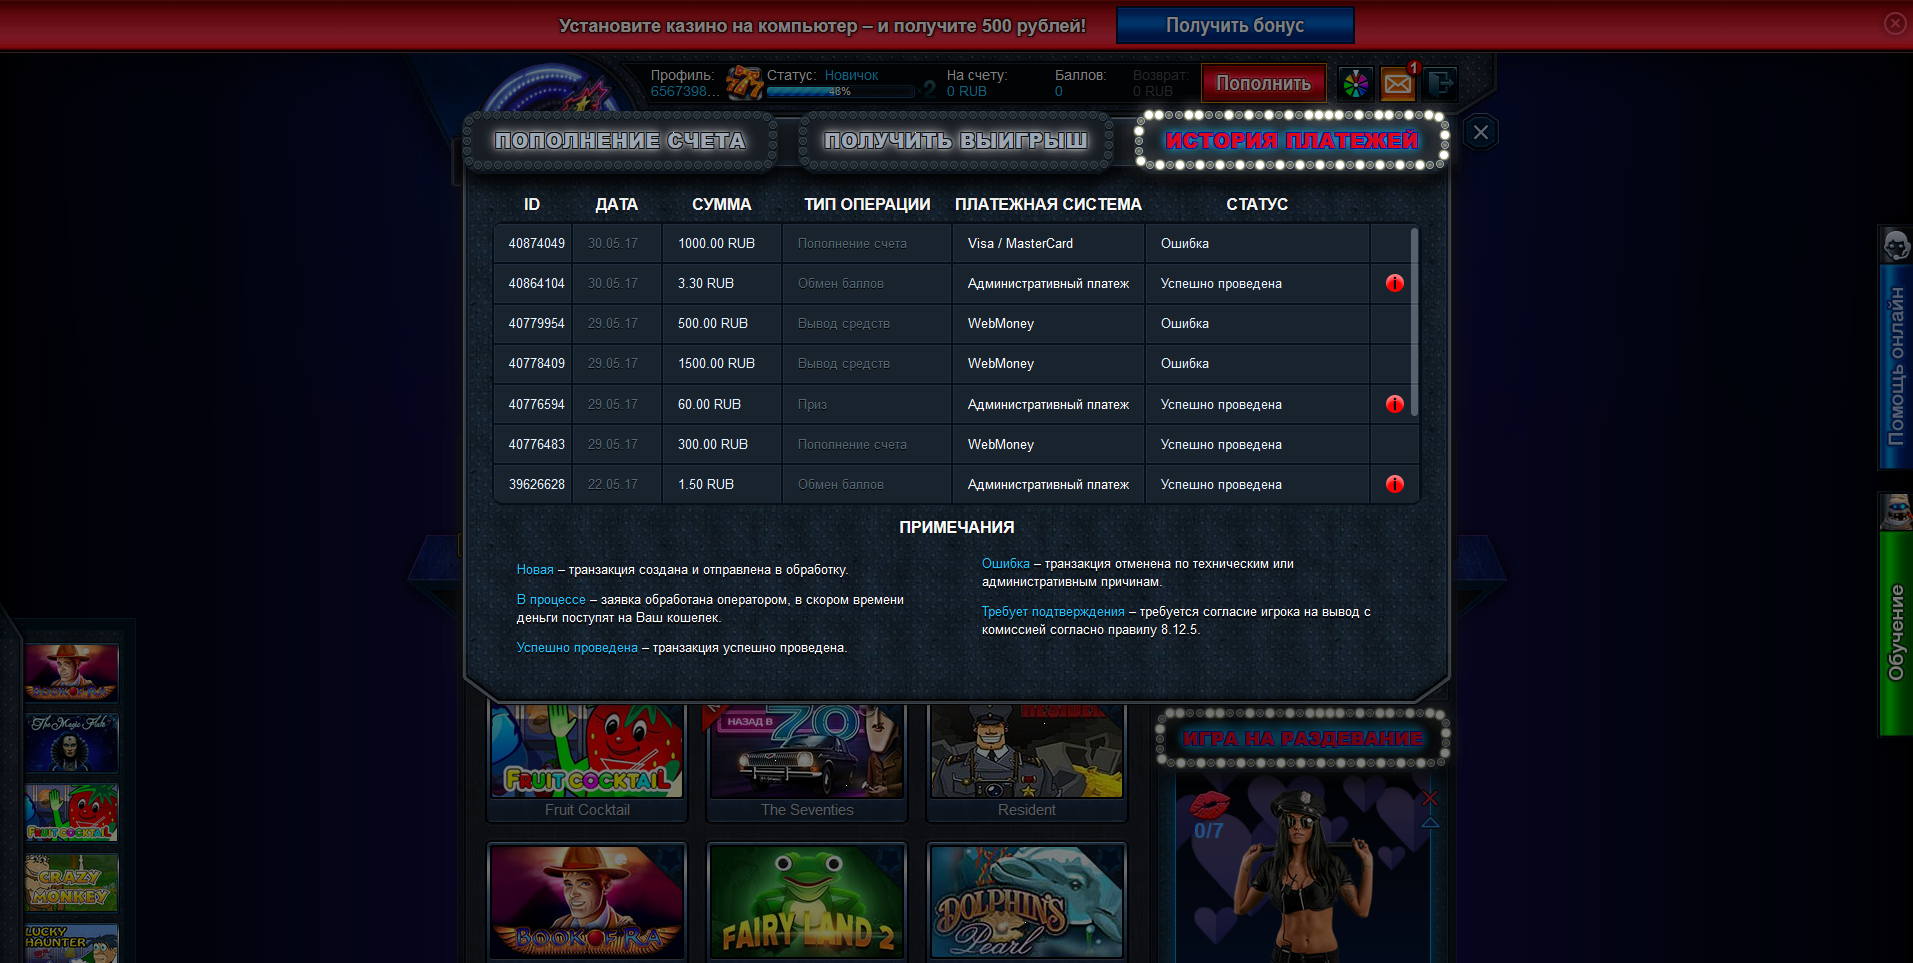
Task: Click the Получить бонус button
Action: click(1234, 26)
